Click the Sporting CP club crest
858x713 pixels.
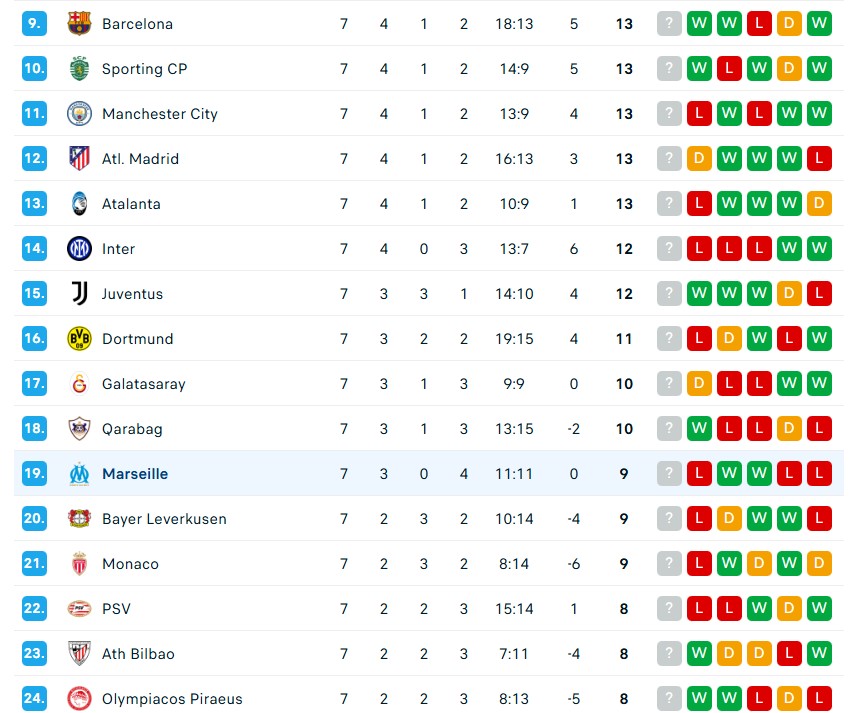tap(79, 69)
